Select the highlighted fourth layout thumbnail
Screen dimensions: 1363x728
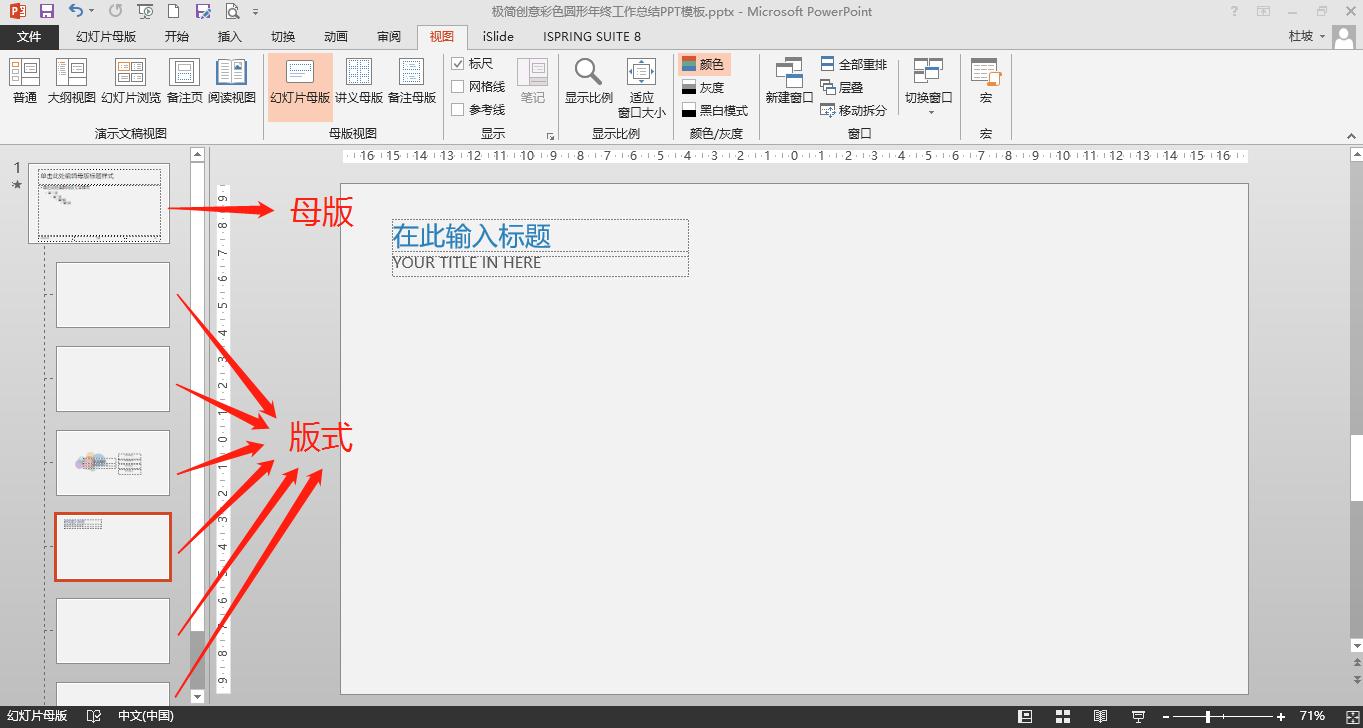(112, 546)
